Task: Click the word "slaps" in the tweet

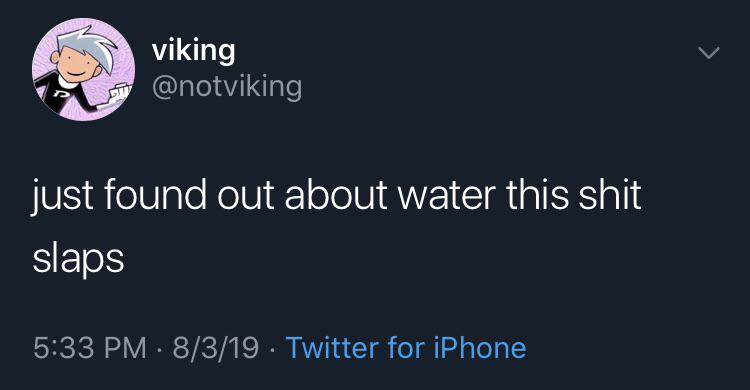Action: tap(78, 260)
